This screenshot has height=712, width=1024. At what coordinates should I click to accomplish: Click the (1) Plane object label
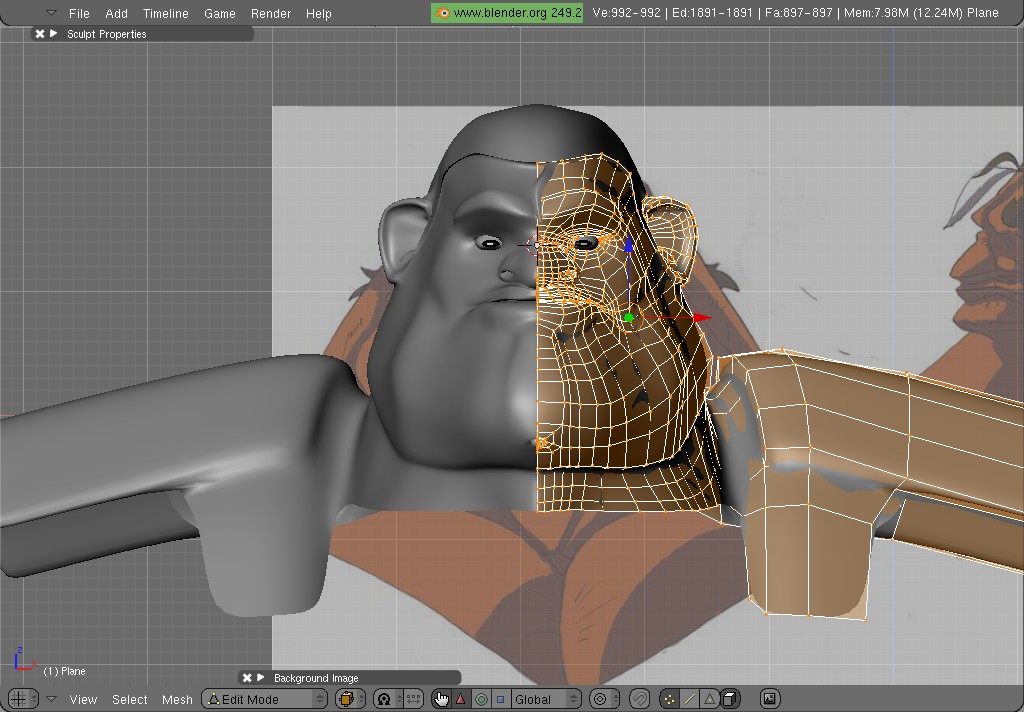coord(64,671)
